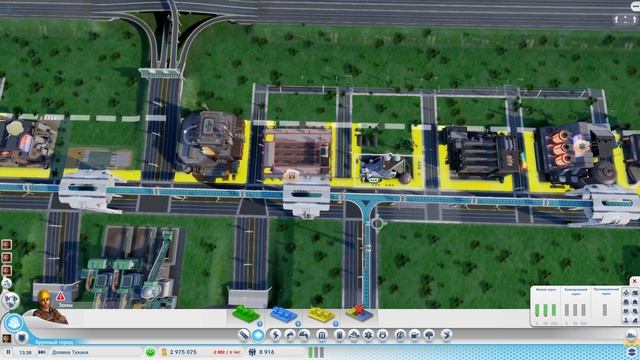Click the green happiness smiley face
The width and height of the screenshot is (640, 360).
[150, 352]
